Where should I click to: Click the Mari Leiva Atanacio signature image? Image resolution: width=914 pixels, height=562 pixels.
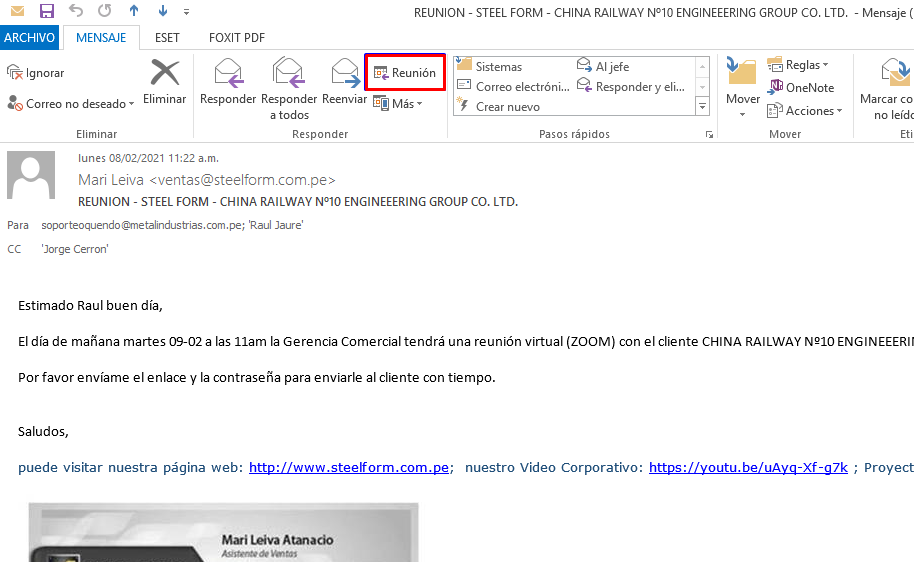223,532
